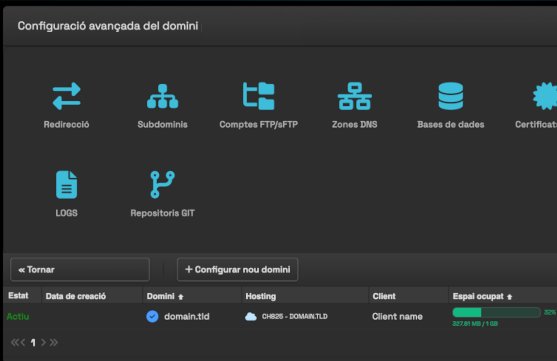Image resolution: width=557 pixels, height=361 pixels.
Task: Click the Data de creació column header
Action: click(76, 296)
